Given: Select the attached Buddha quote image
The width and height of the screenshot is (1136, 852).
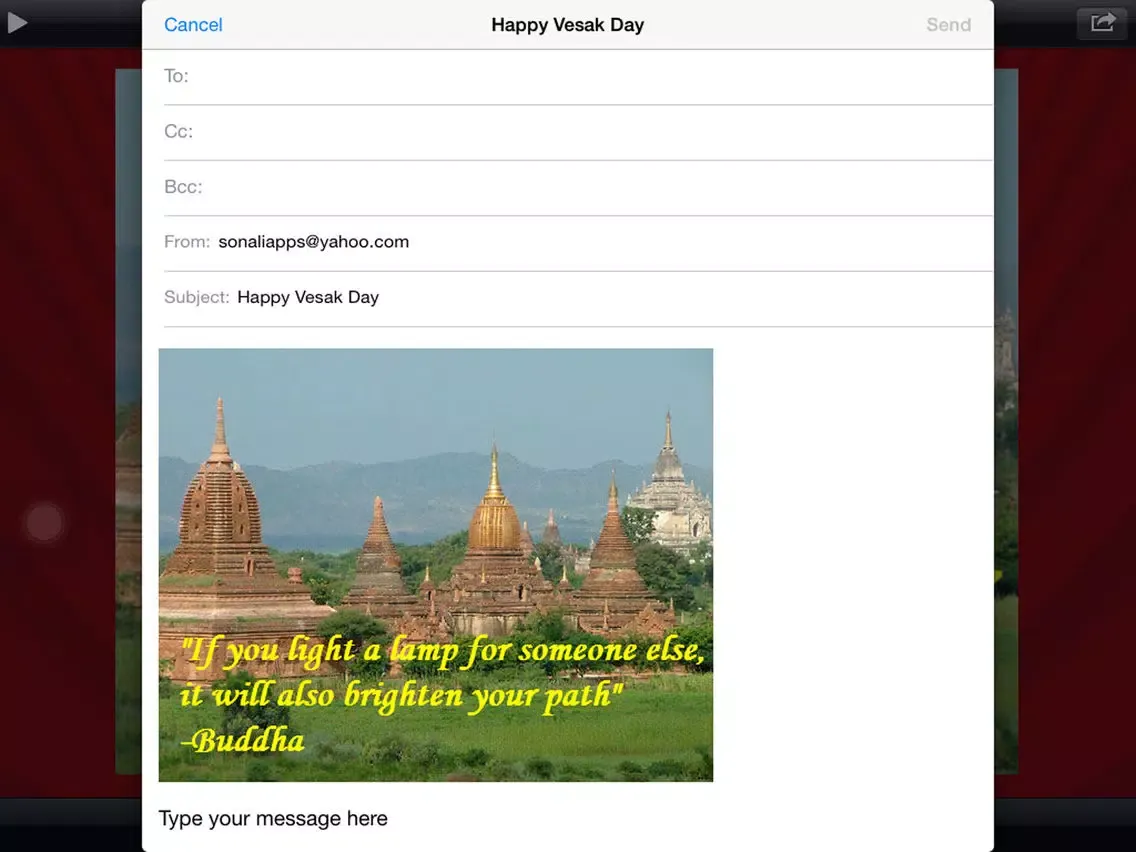Looking at the screenshot, I should point(435,565).
